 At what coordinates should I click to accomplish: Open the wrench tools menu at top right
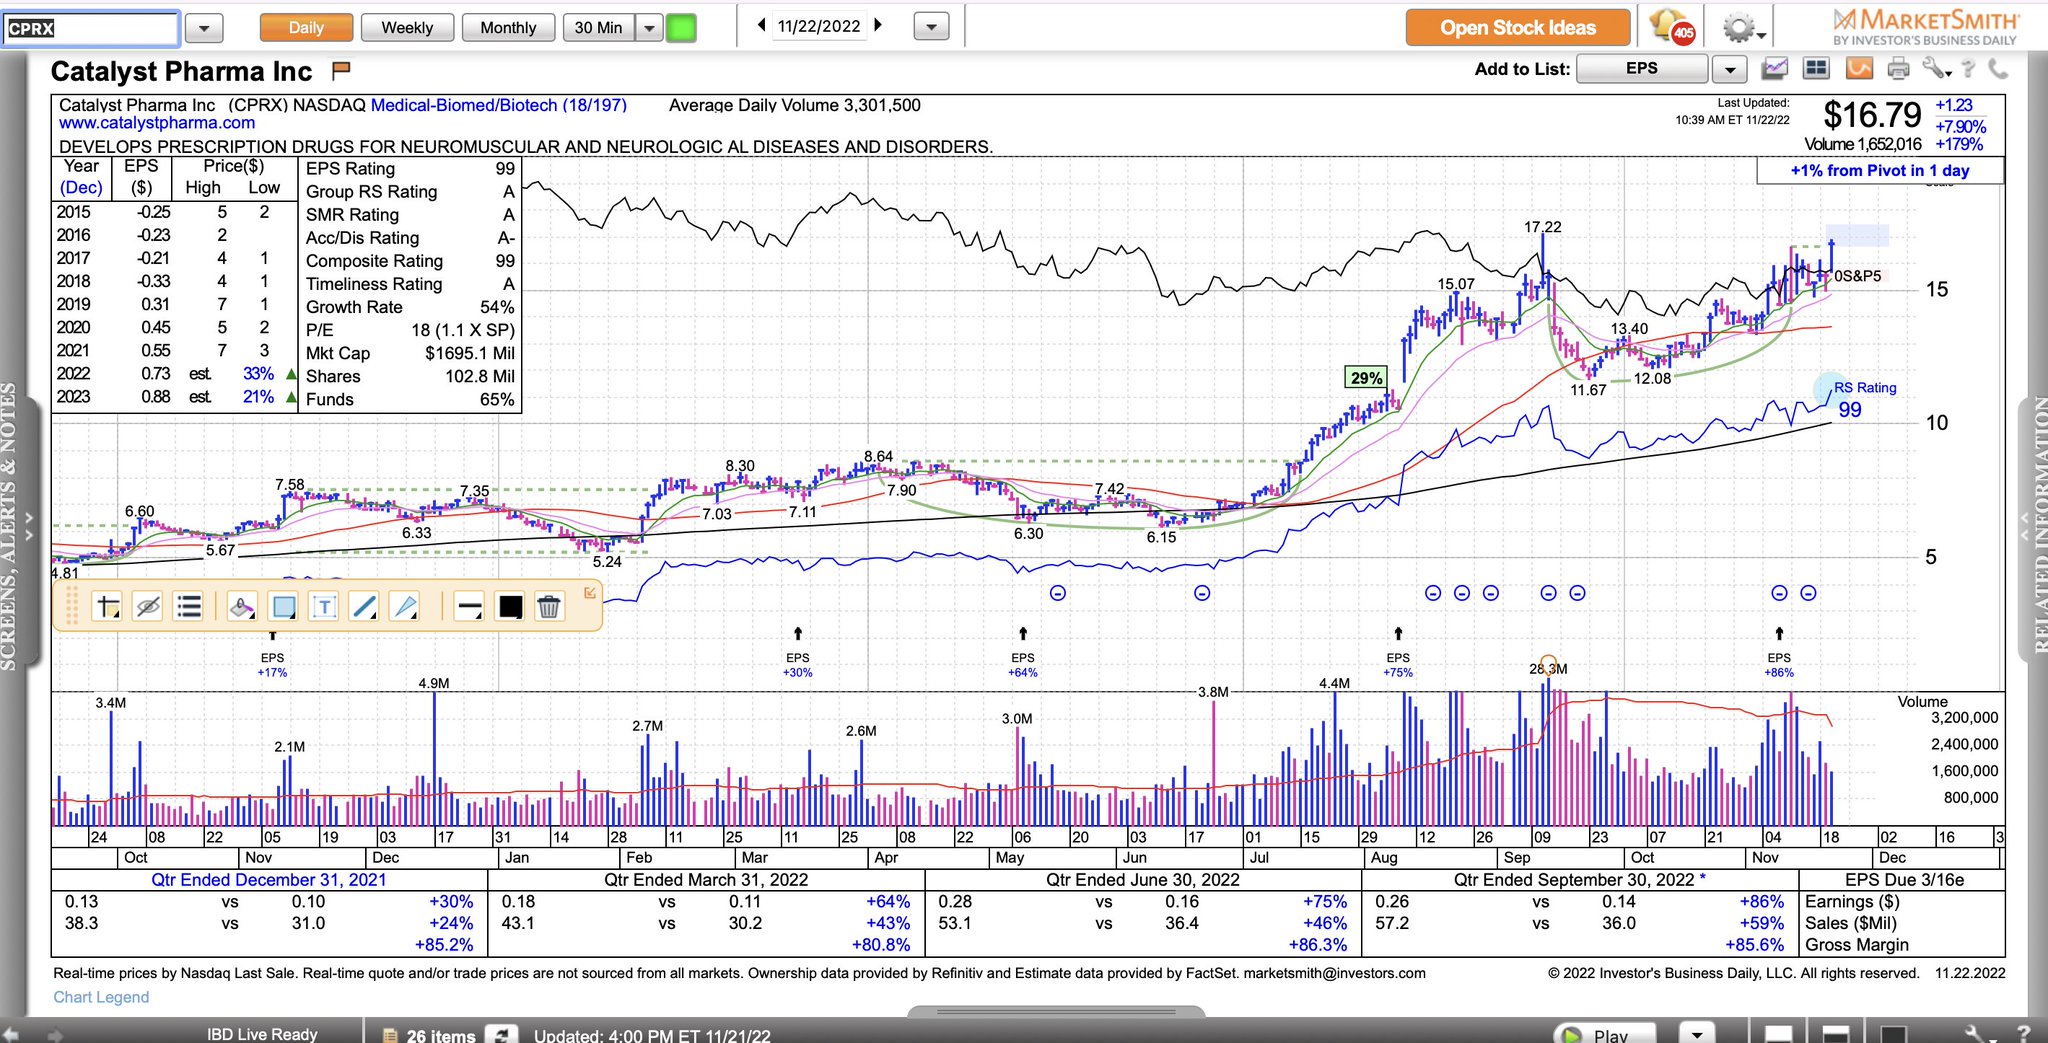click(1936, 69)
